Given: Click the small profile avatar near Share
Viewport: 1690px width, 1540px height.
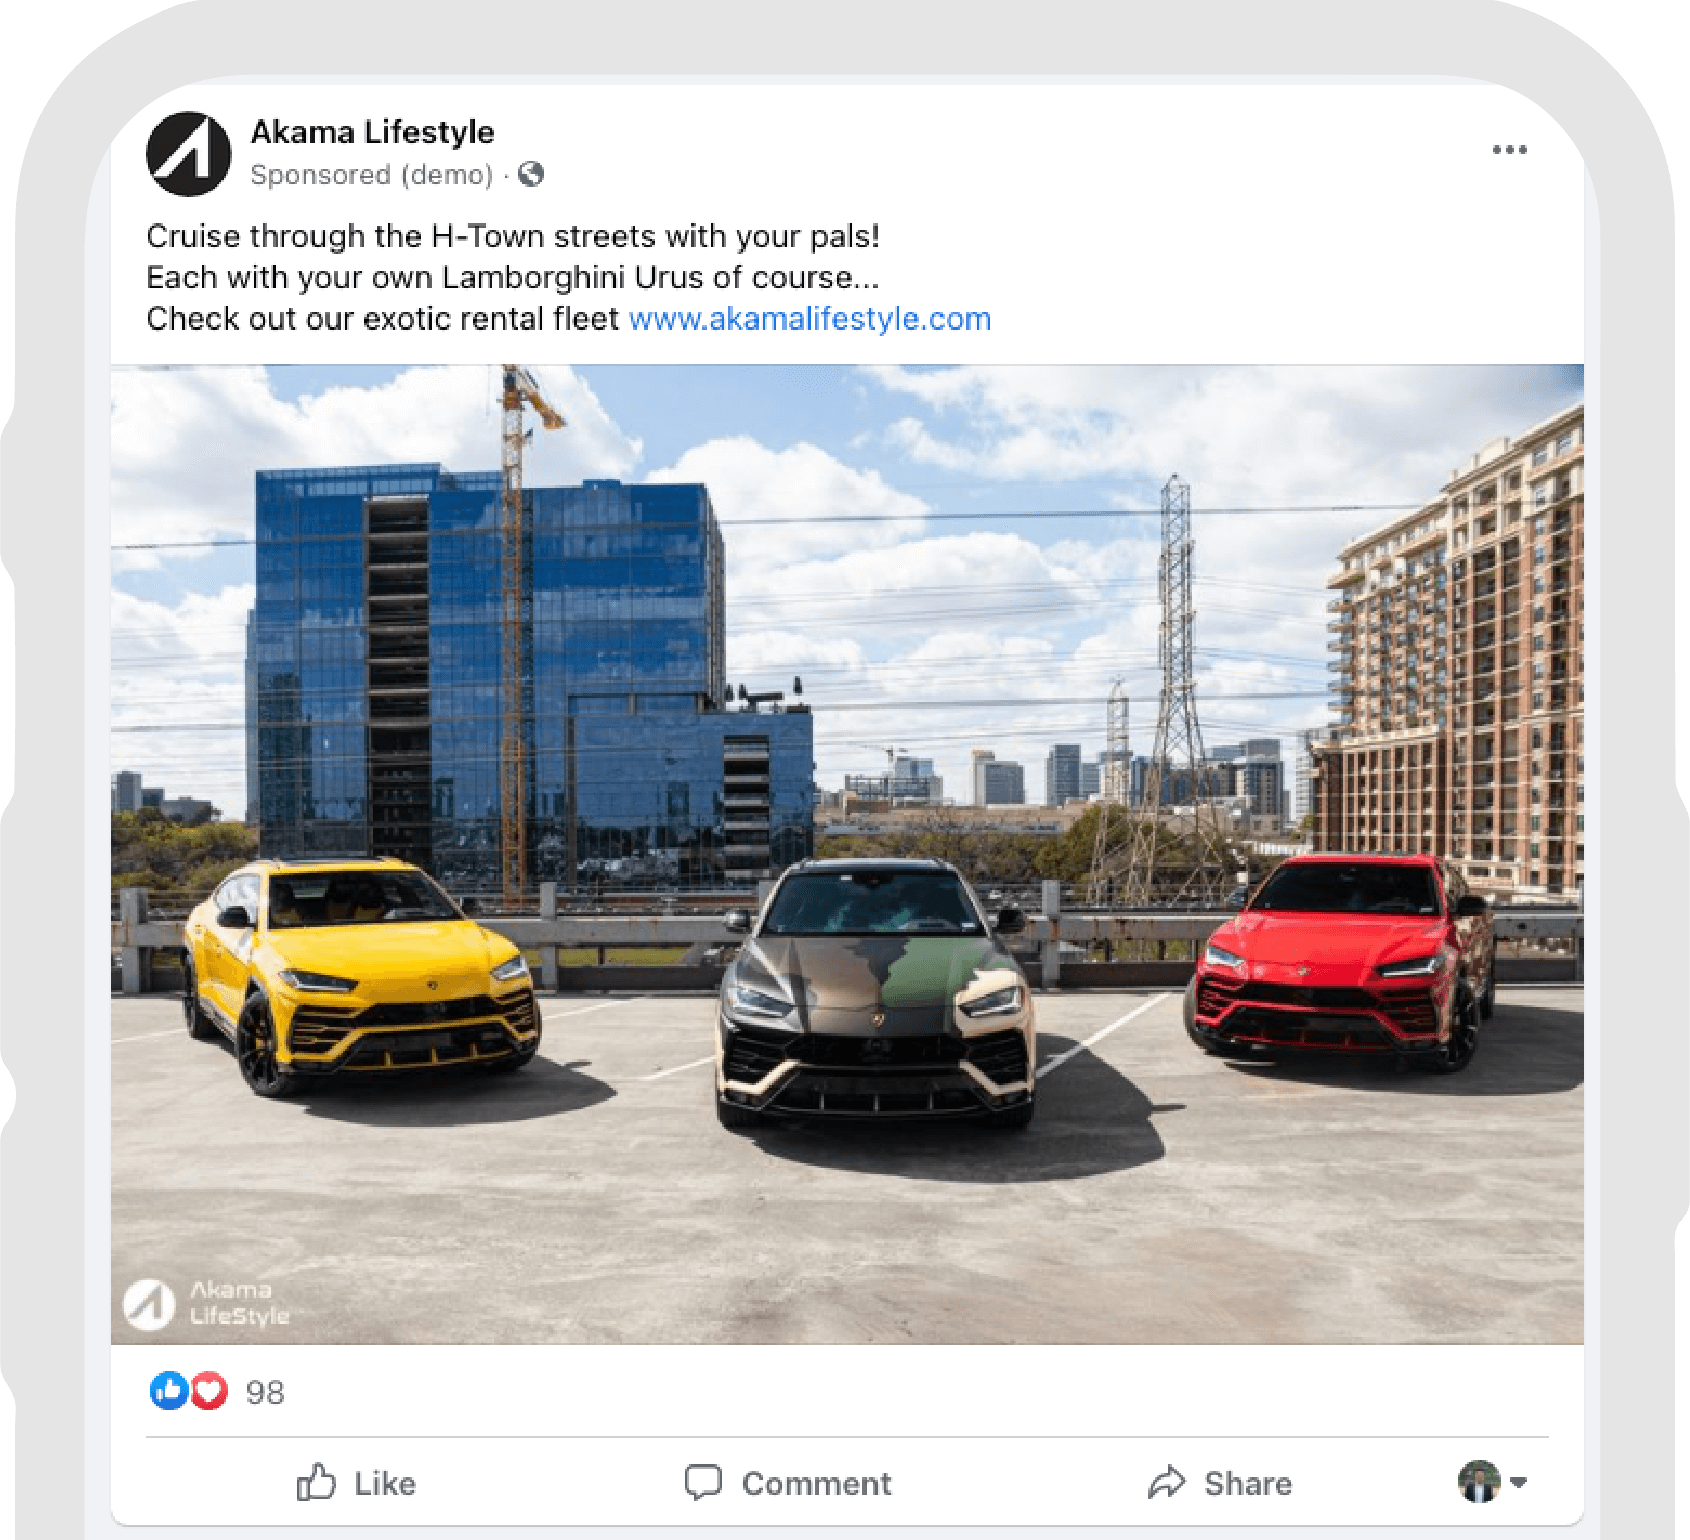Looking at the screenshot, I should coord(1479,1481).
